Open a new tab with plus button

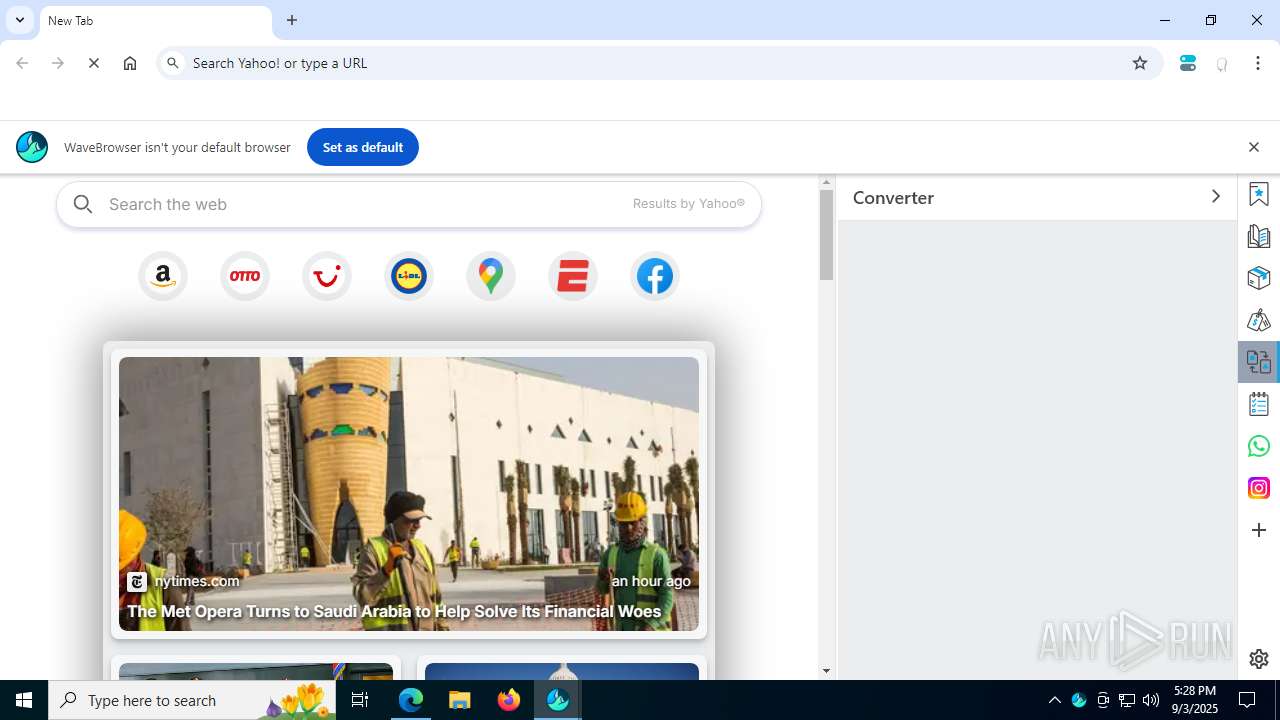292,20
